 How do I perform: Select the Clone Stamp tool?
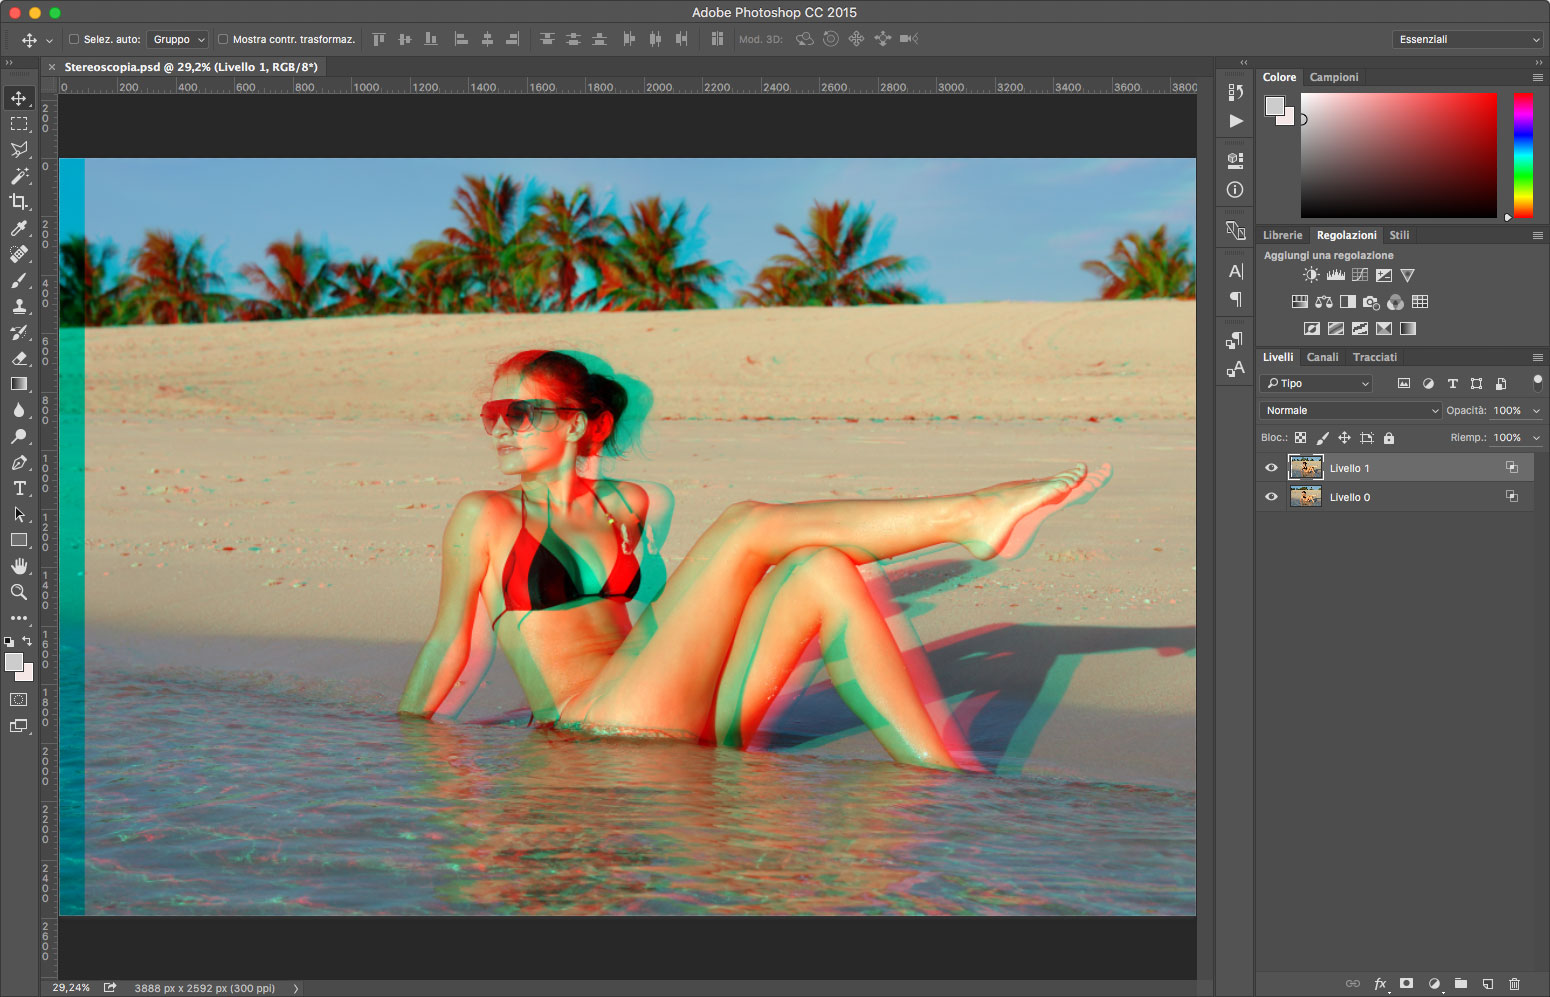click(19, 306)
